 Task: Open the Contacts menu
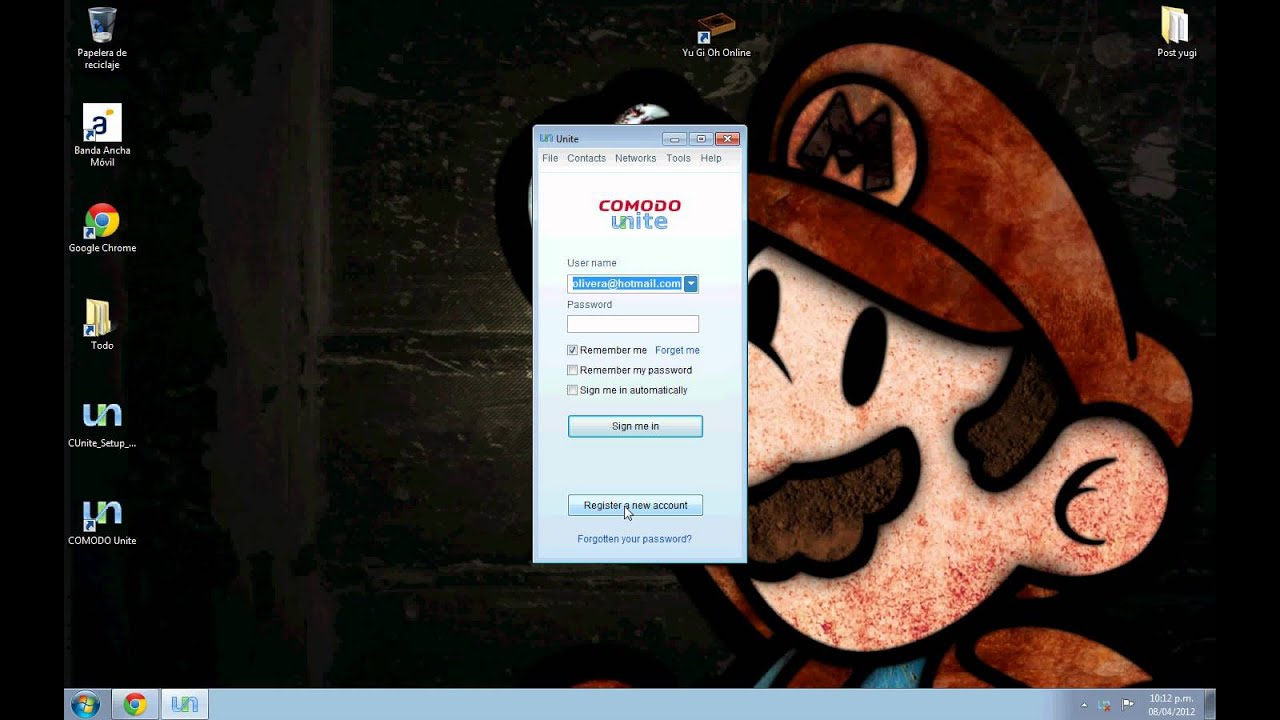[x=586, y=158]
